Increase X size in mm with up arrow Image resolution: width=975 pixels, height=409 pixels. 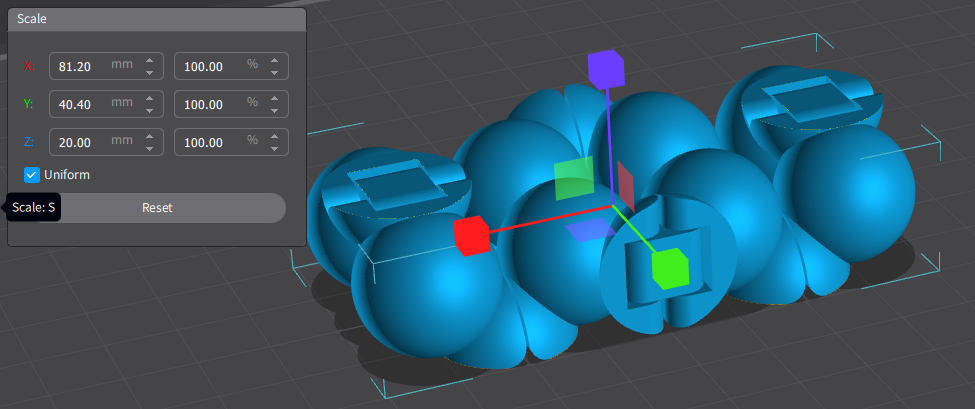click(x=149, y=60)
